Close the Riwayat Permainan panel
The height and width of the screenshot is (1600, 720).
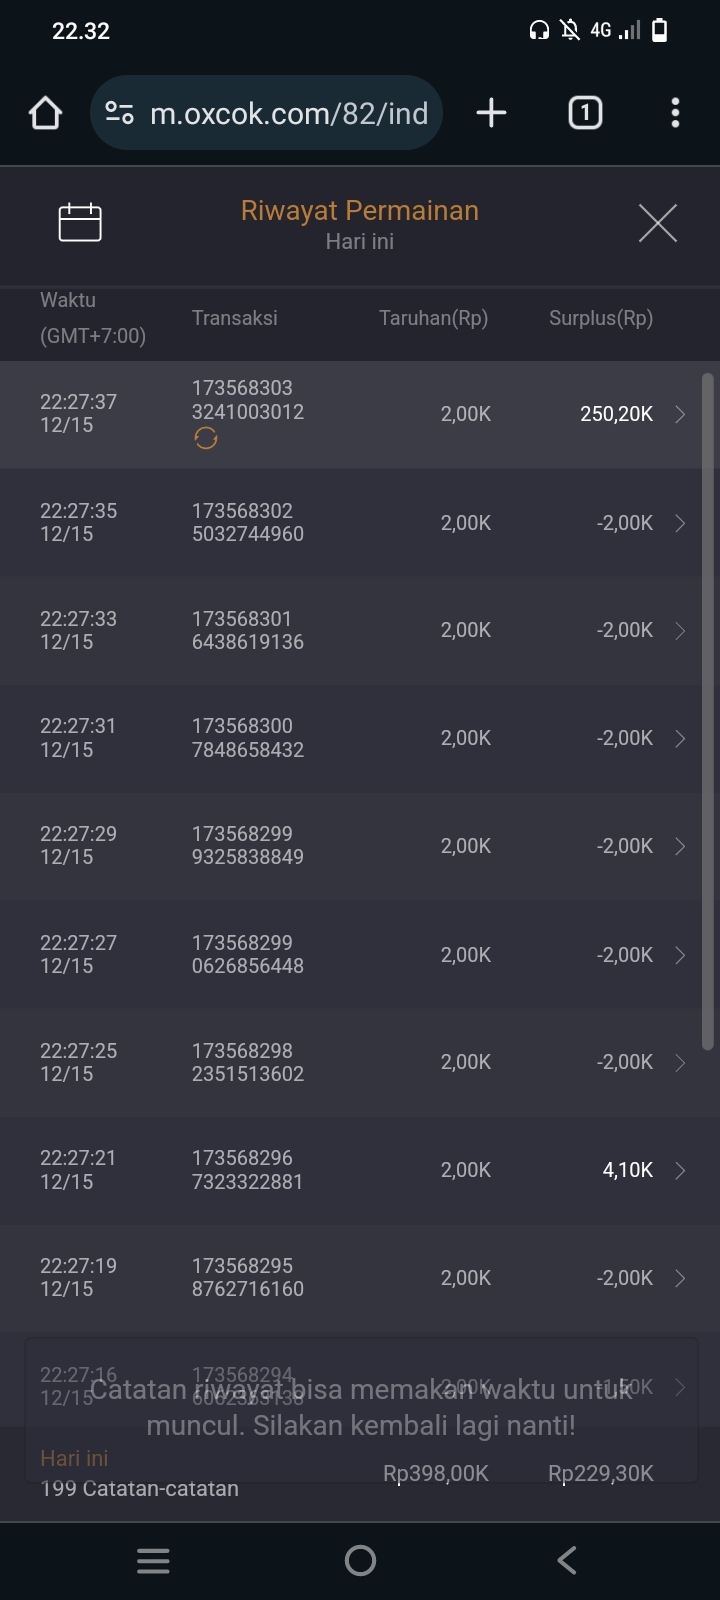[x=657, y=222]
